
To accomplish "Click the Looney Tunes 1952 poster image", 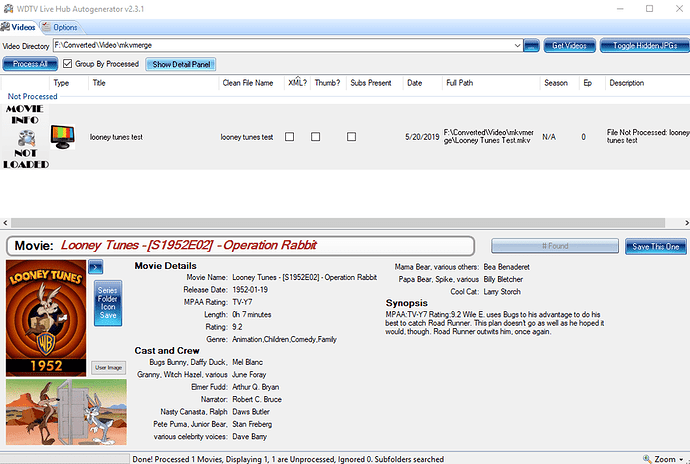I will [46, 318].
